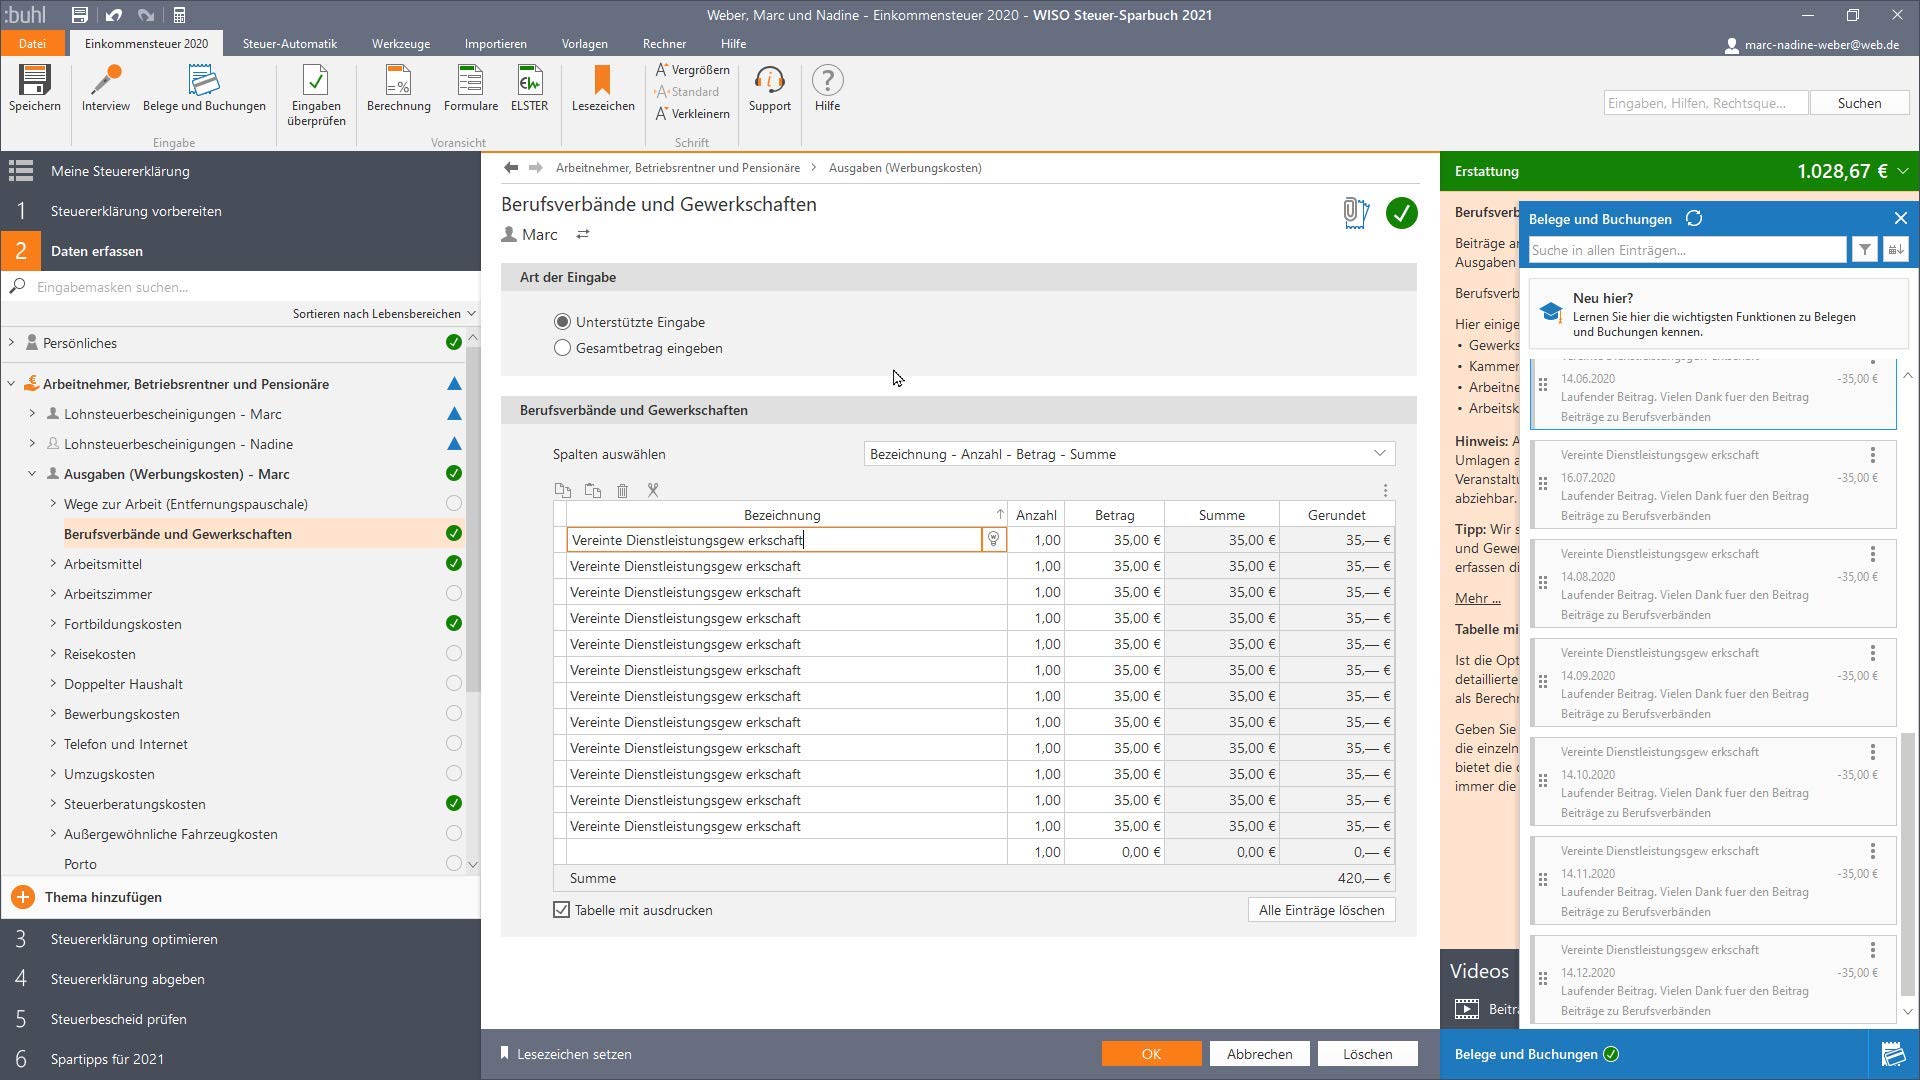The width and height of the screenshot is (1920, 1080).
Task: Expand the Arbeitsmittel node
Action: 53,564
